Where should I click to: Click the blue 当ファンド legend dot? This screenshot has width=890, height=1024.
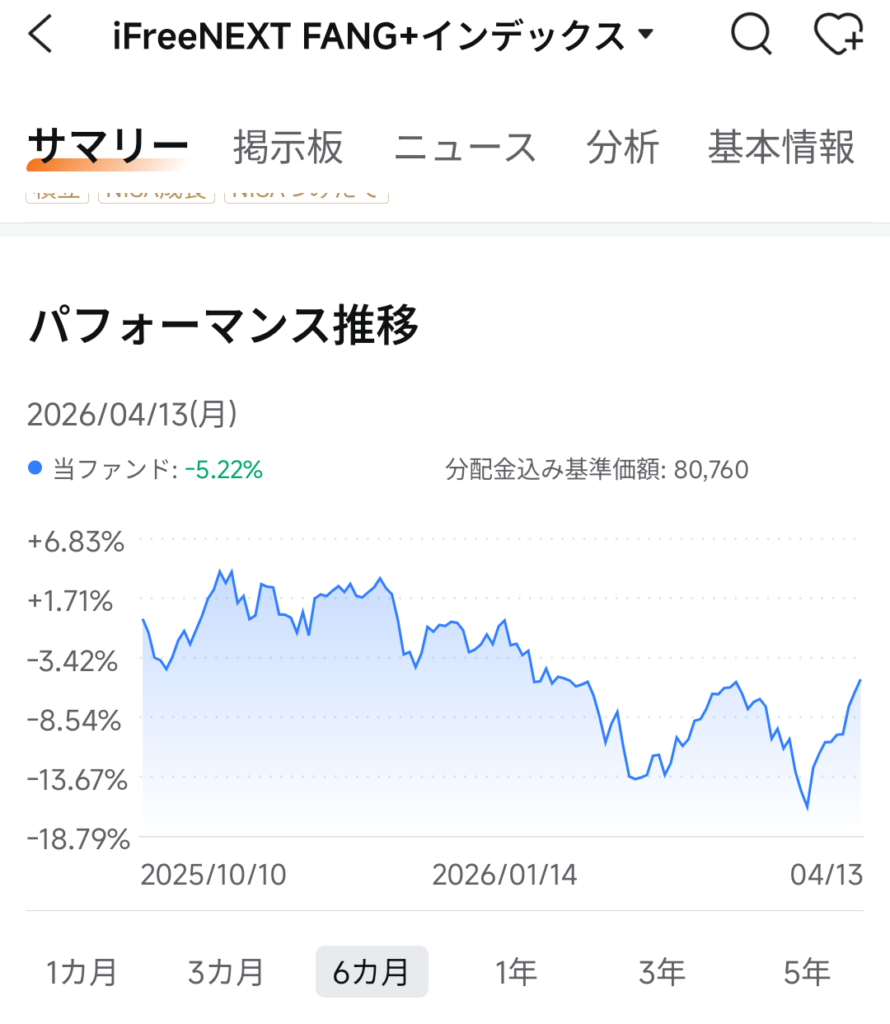point(36,468)
